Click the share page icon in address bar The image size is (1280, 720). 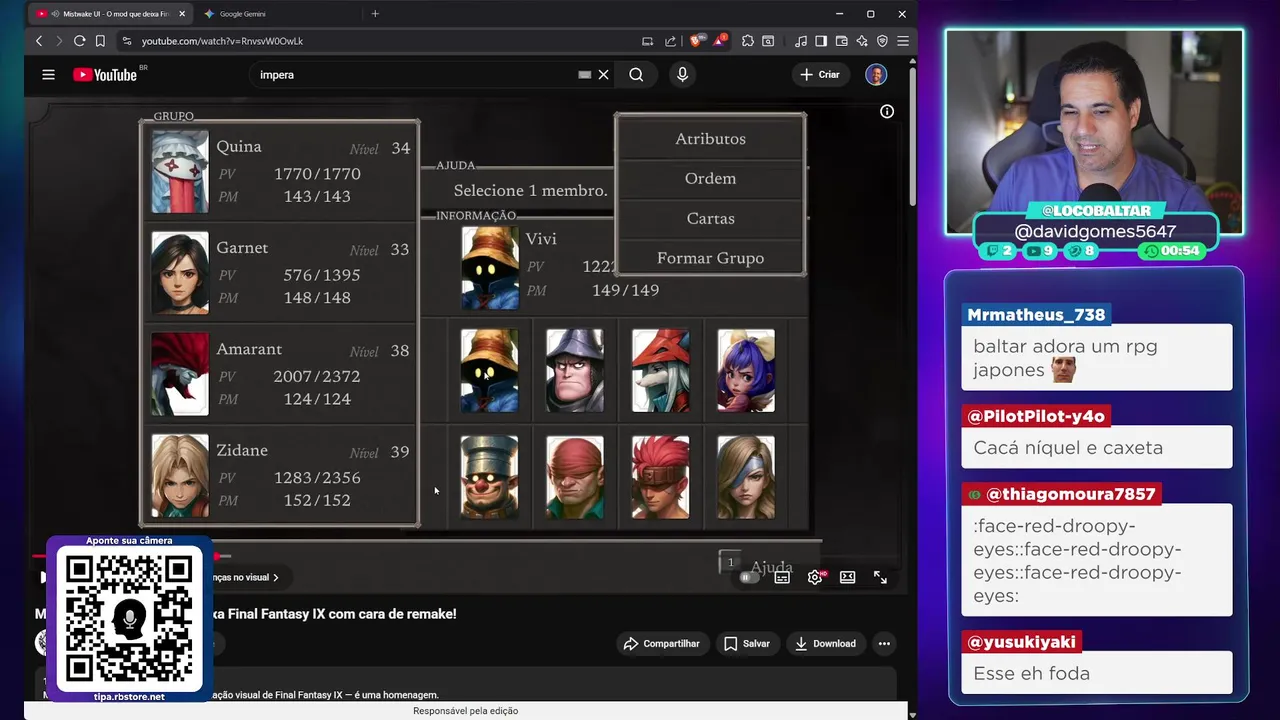click(670, 41)
